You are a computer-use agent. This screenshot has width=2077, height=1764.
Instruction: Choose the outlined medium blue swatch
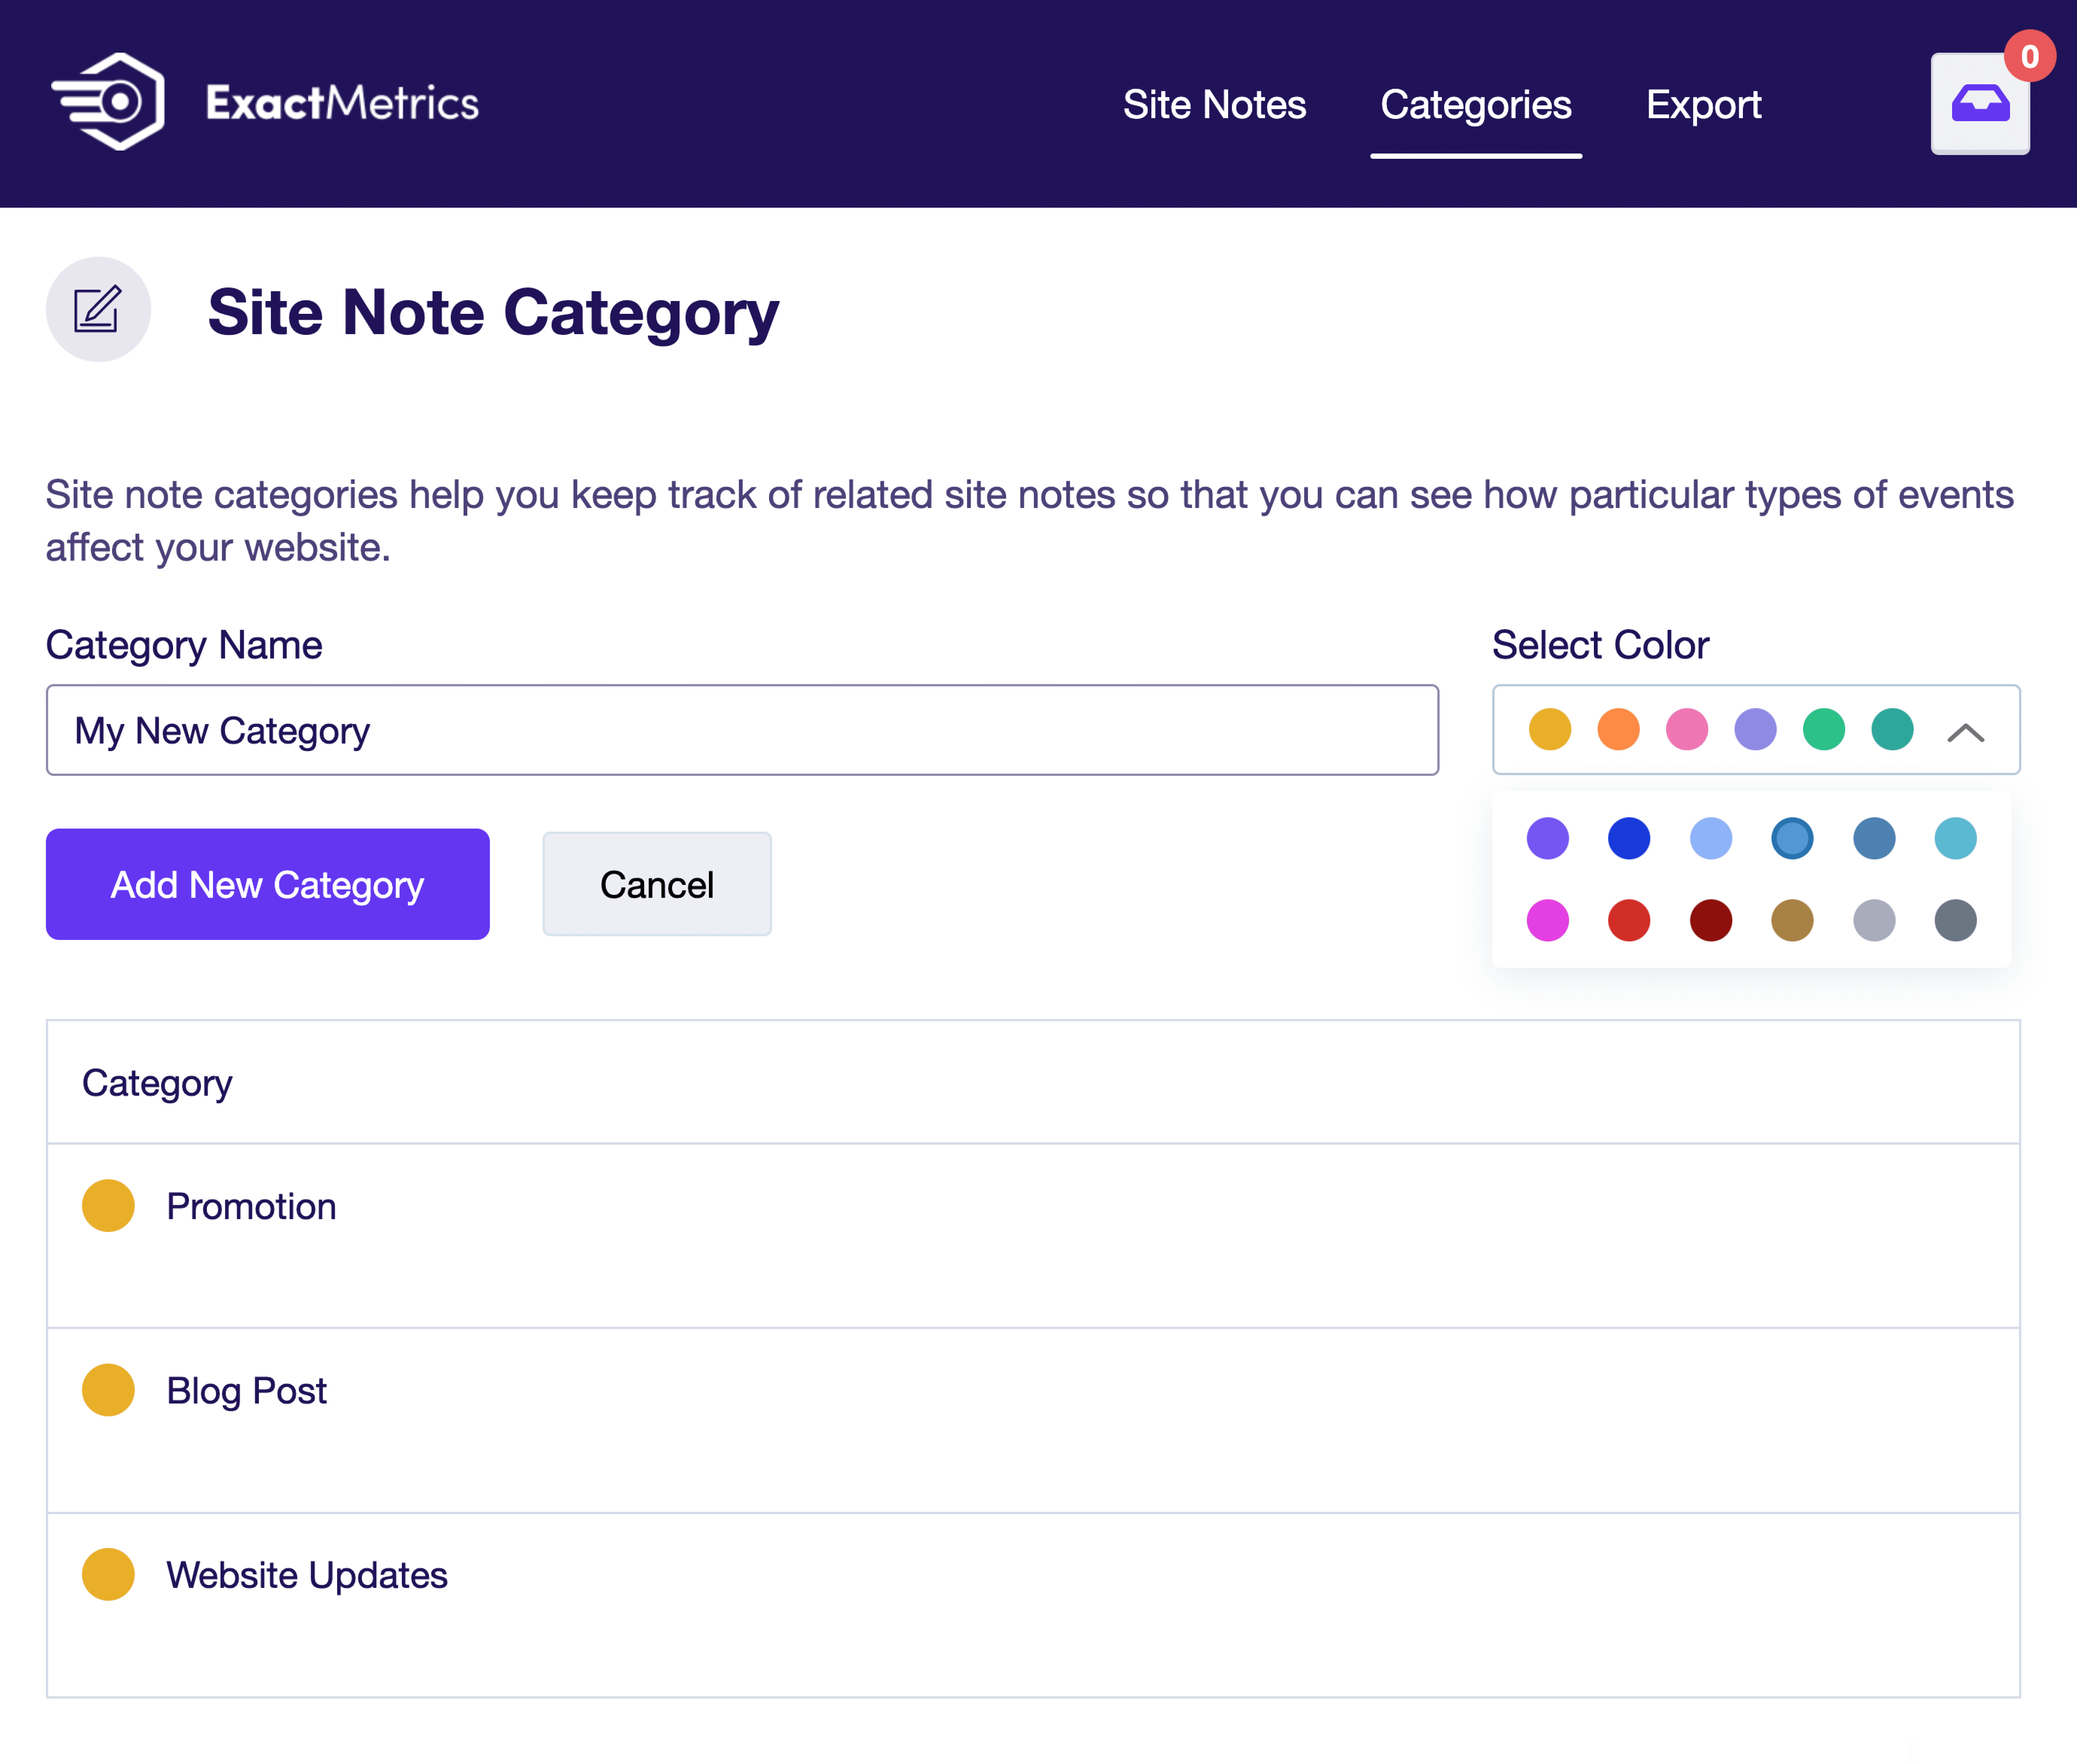1792,838
